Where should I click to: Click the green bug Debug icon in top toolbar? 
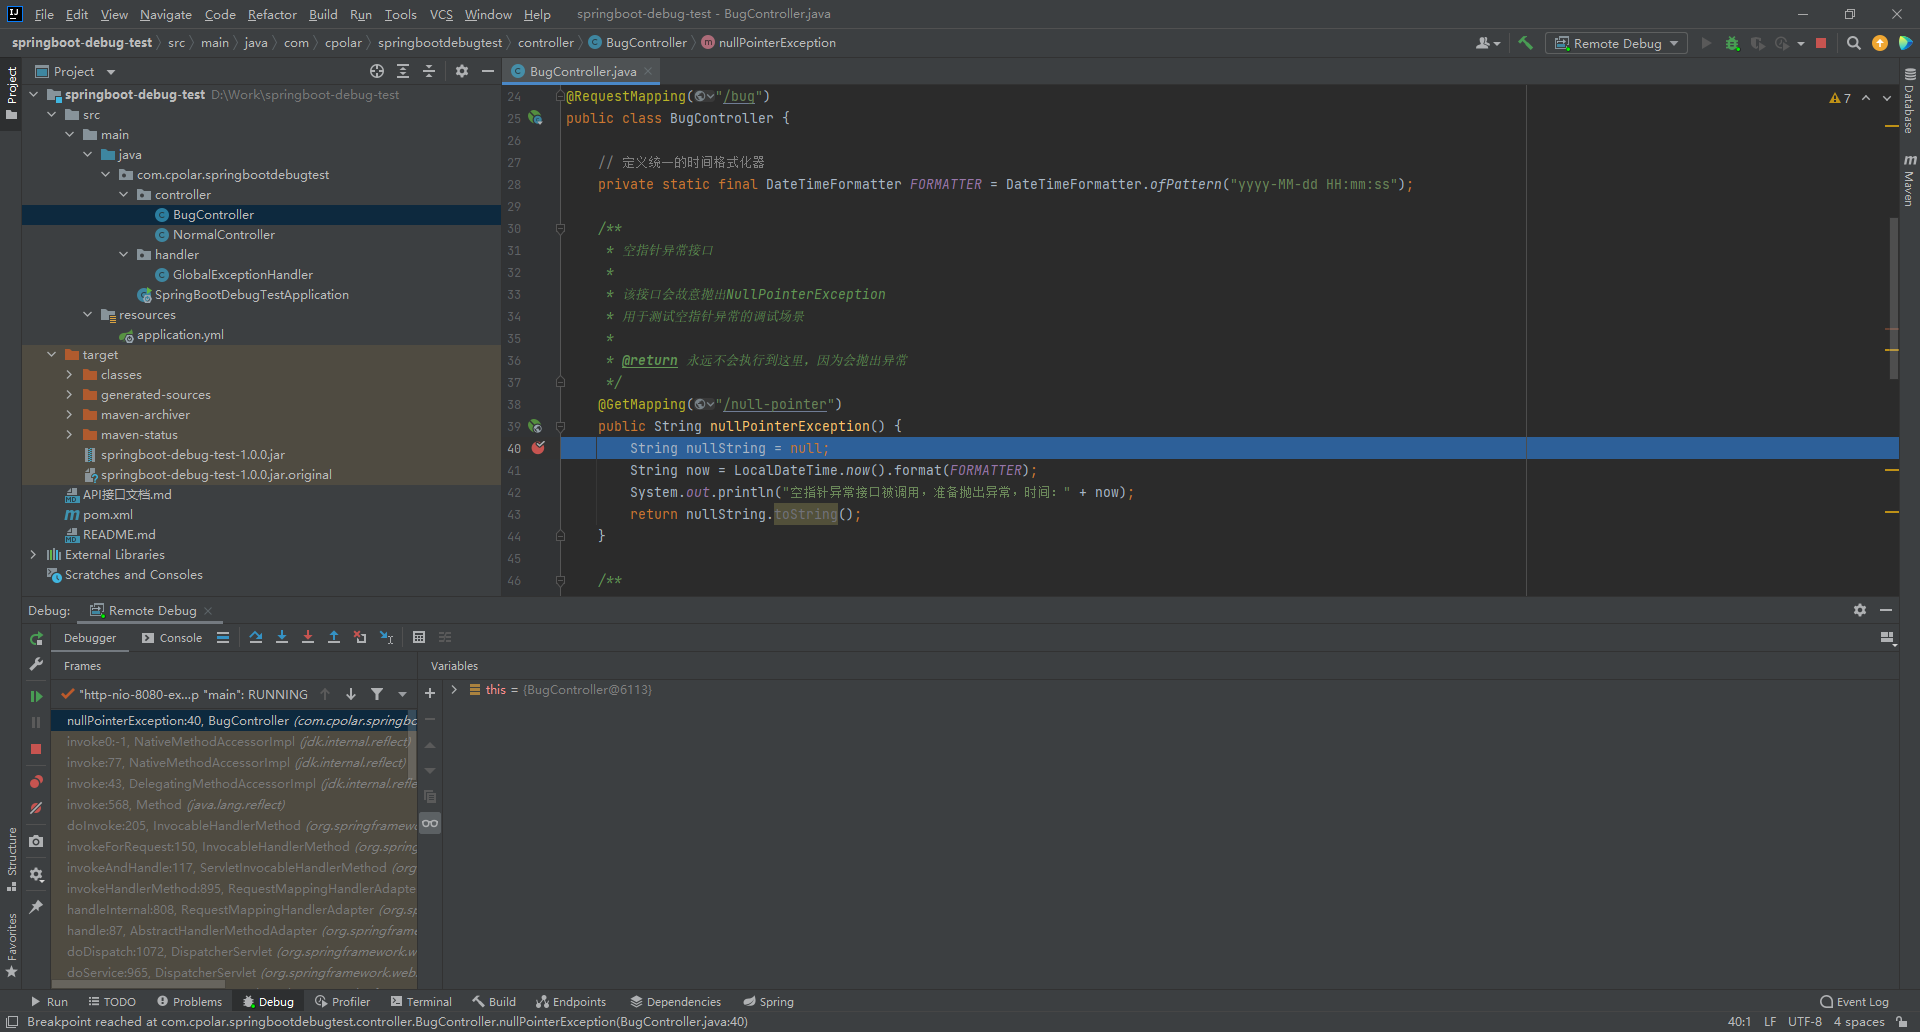point(1732,43)
